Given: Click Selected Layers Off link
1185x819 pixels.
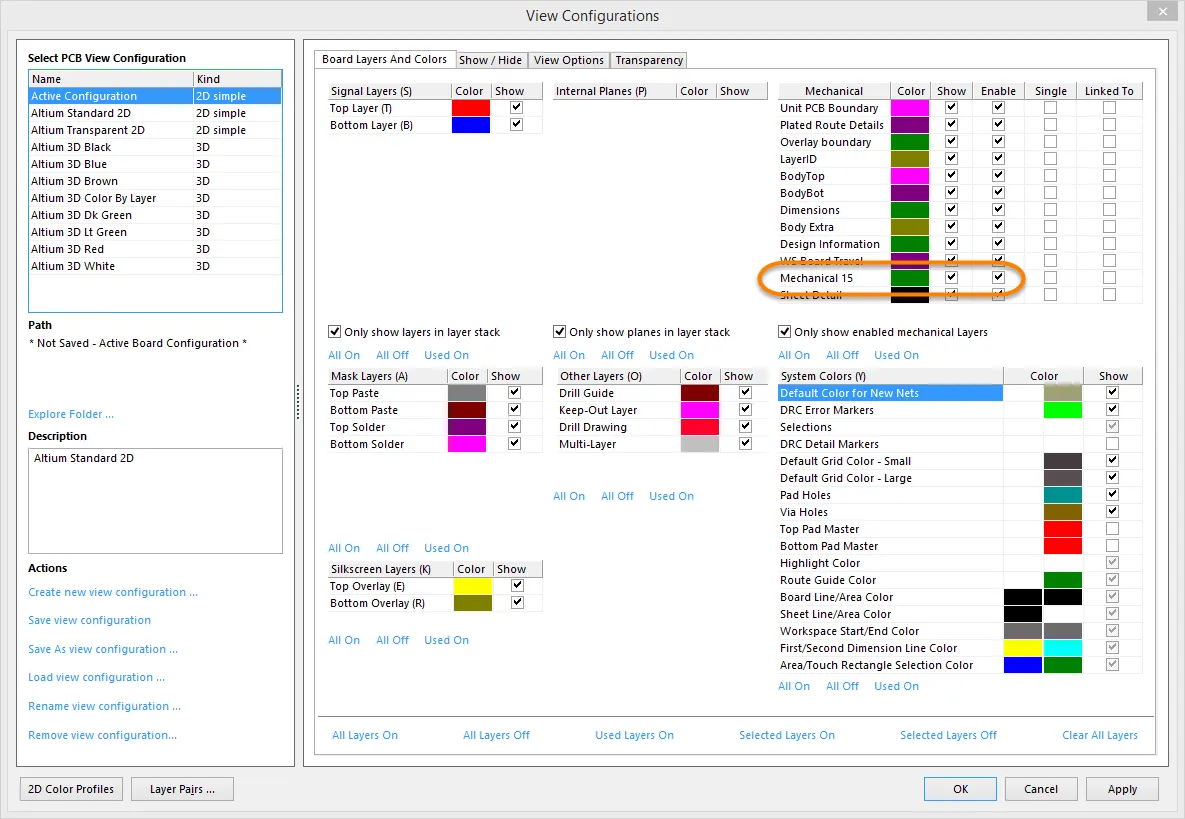Looking at the screenshot, I should [x=948, y=735].
